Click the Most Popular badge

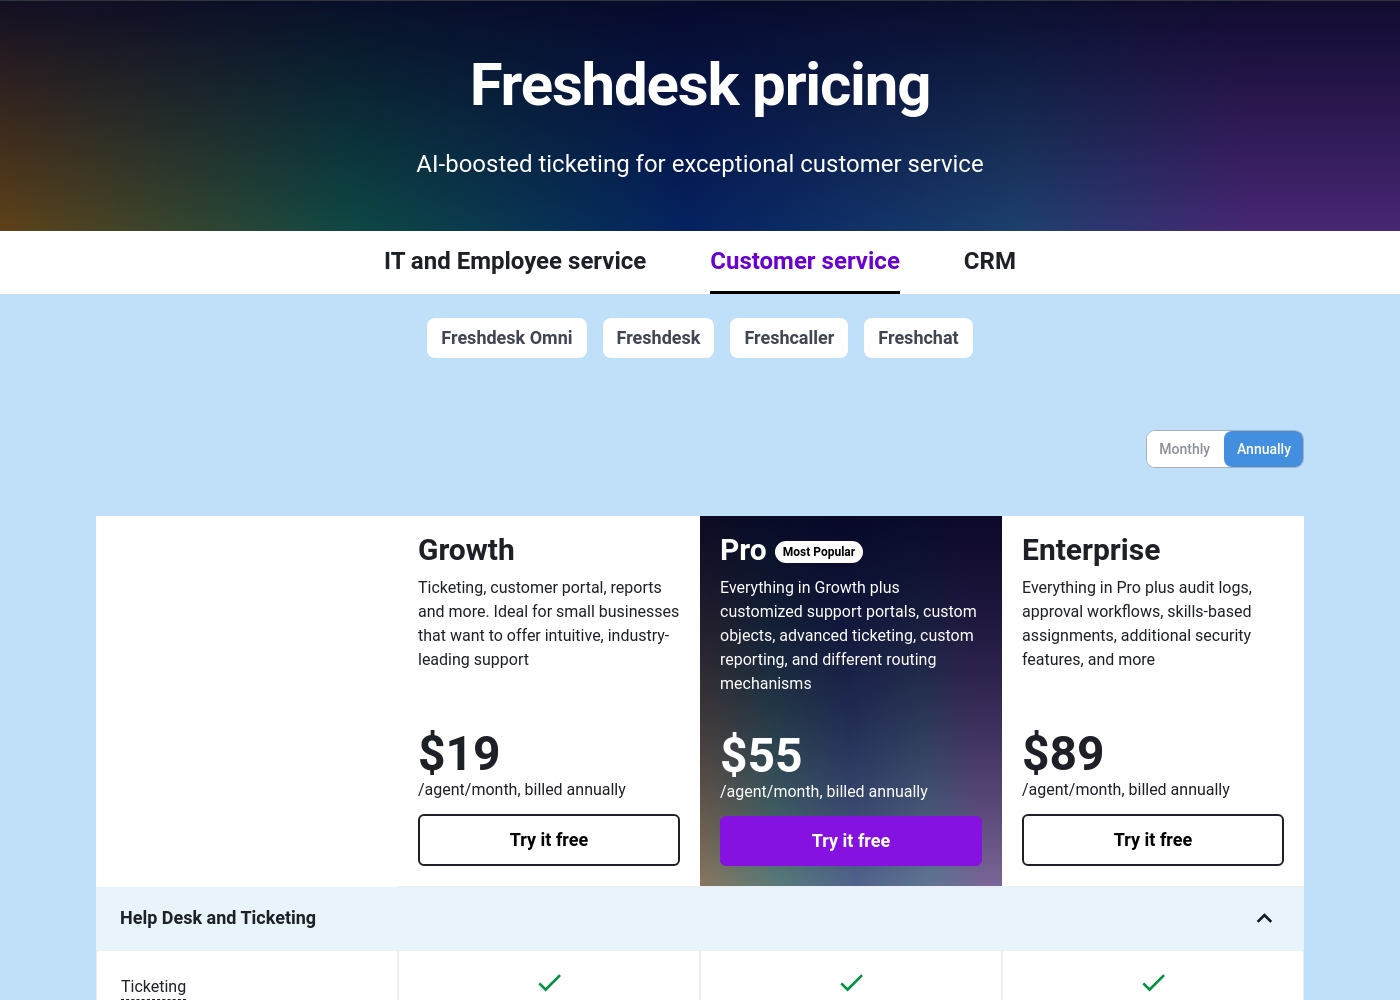pyautogui.click(x=819, y=552)
